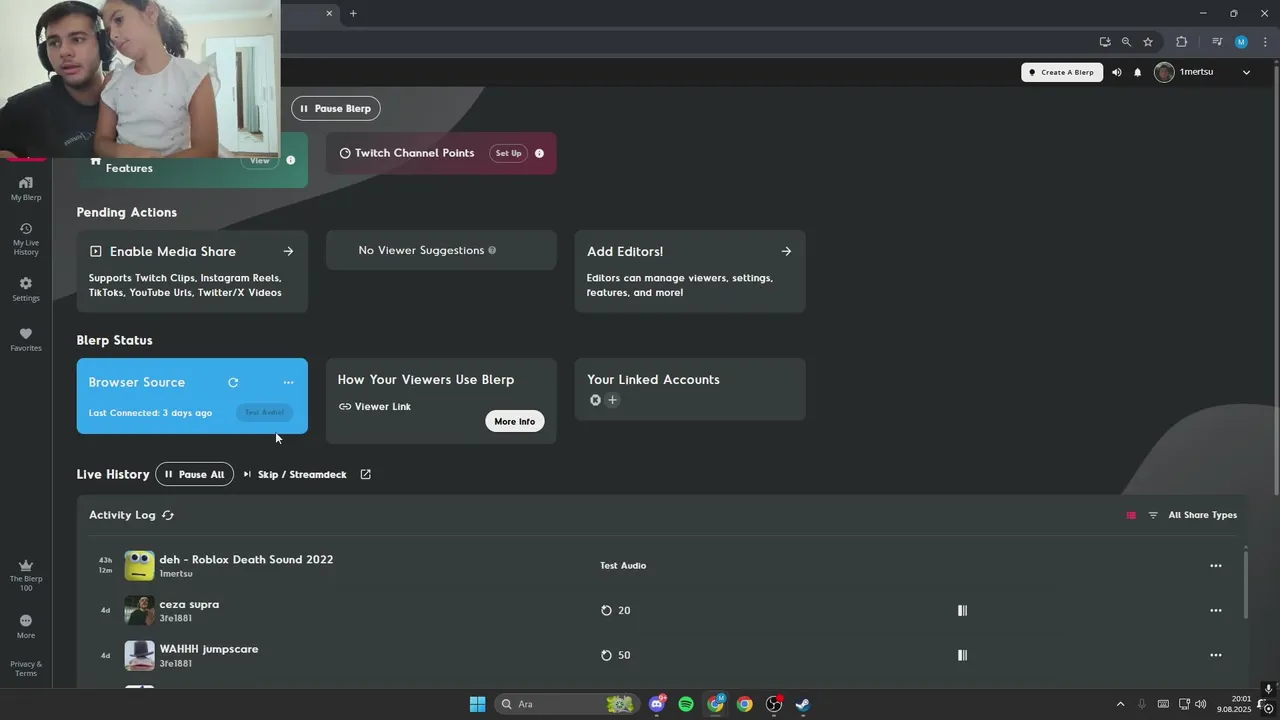1280x720 pixels.
Task: Open the My Blerp sidebar page
Action: pos(26,188)
